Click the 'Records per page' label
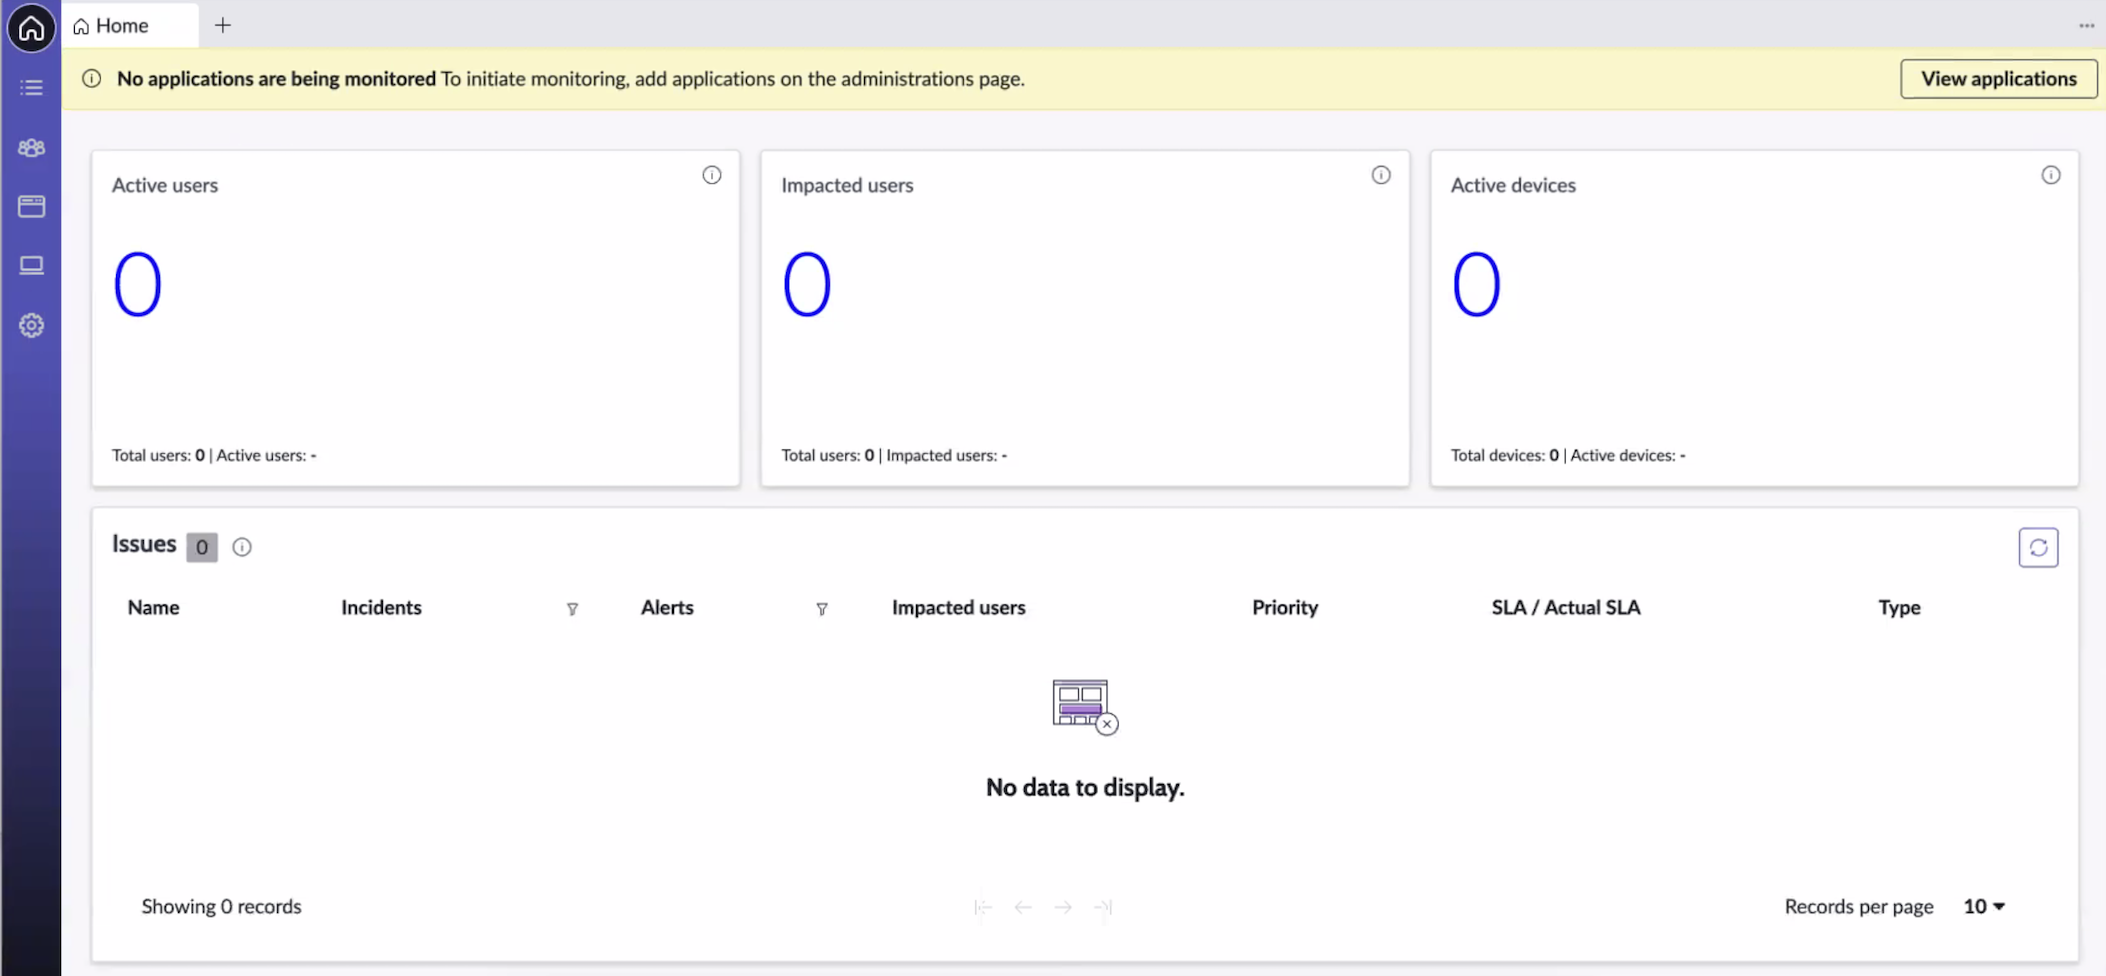 pyautogui.click(x=1859, y=907)
